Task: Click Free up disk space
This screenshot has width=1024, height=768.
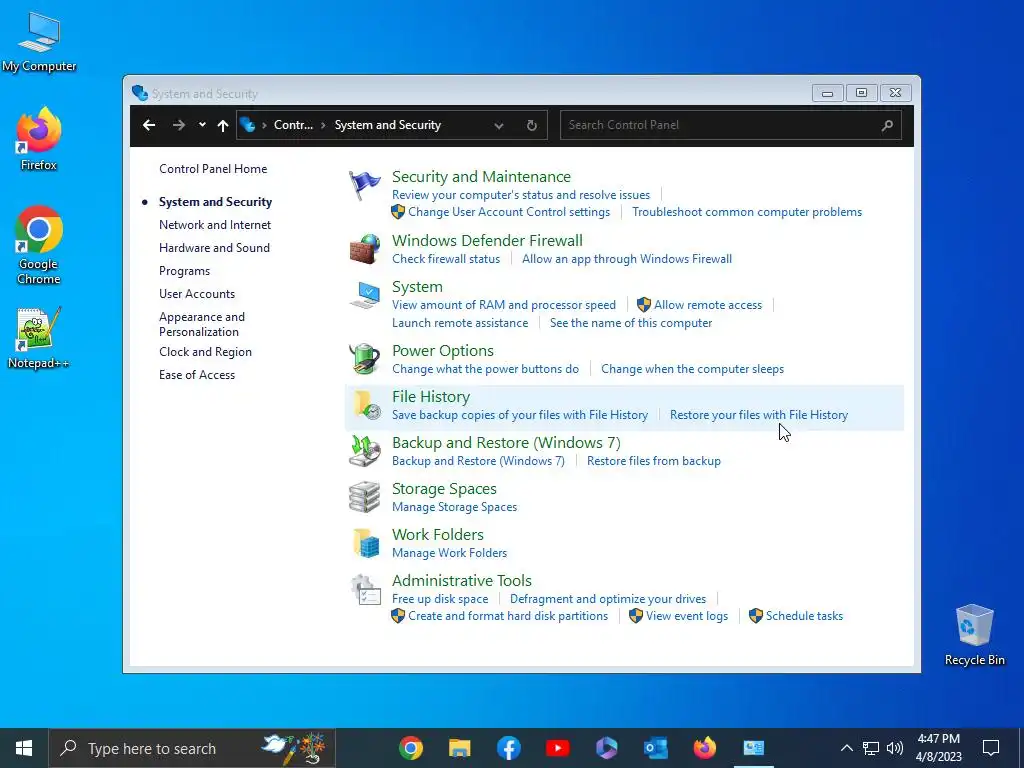Action: point(440,599)
